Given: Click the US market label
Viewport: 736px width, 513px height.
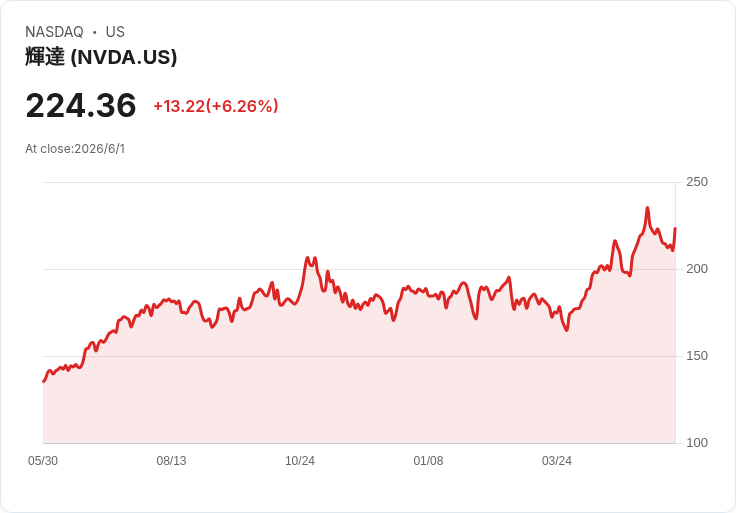Looking at the screenshot, I should 115,32.
